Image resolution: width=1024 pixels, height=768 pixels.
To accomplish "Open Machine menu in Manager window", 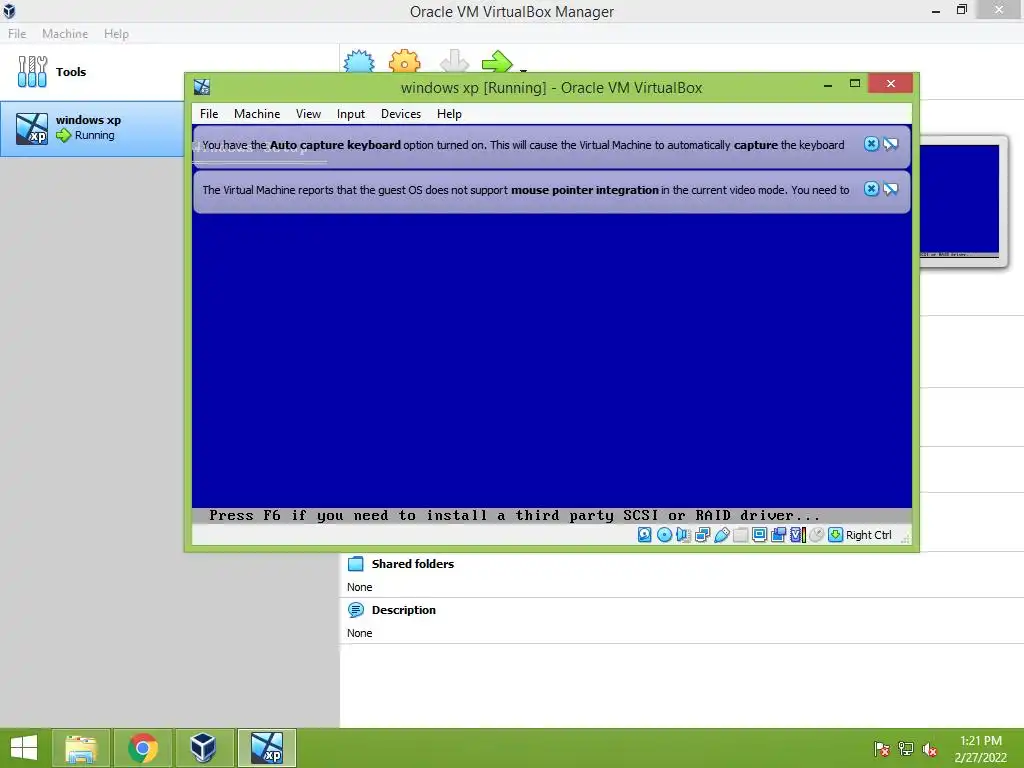I will (65, 33).
